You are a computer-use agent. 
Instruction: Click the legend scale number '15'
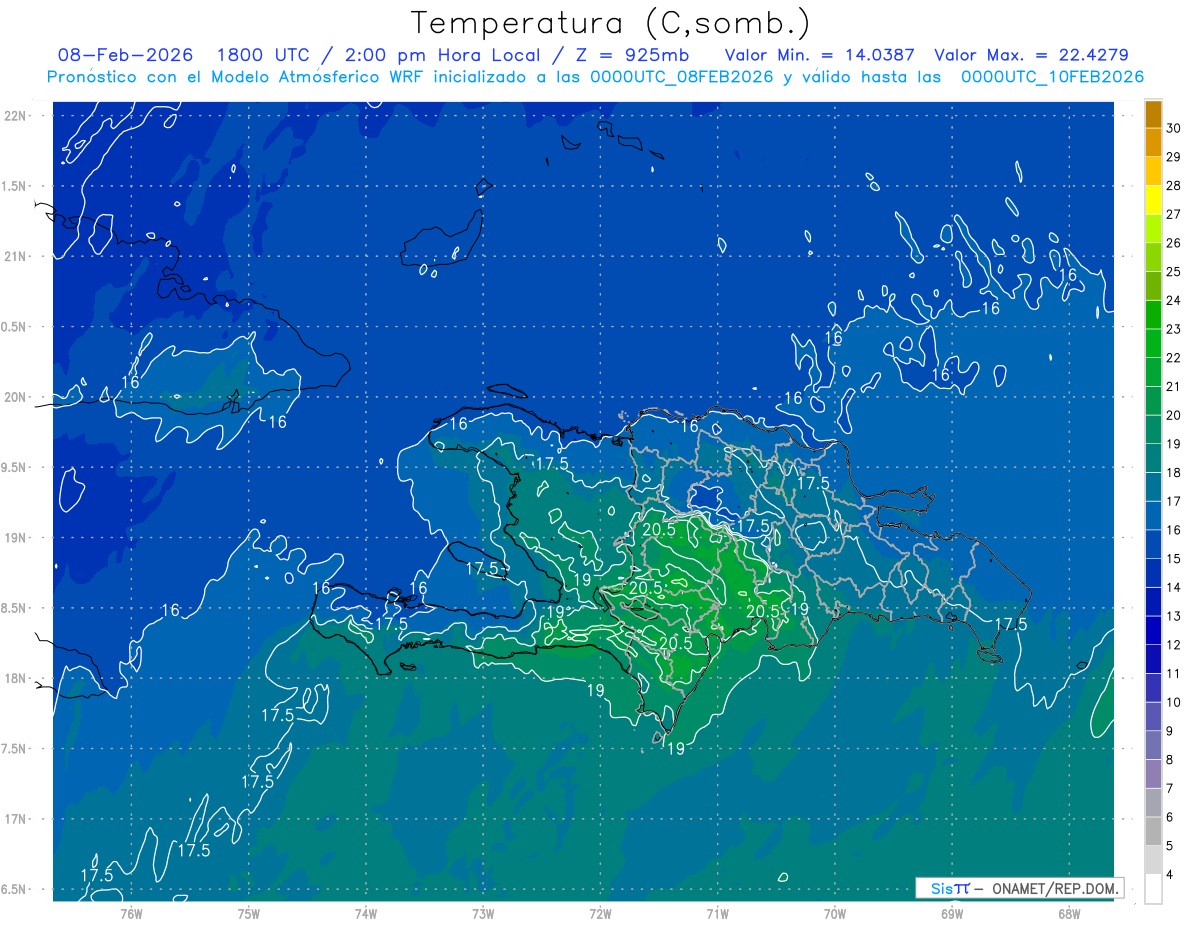click(x=1174, y=558)
